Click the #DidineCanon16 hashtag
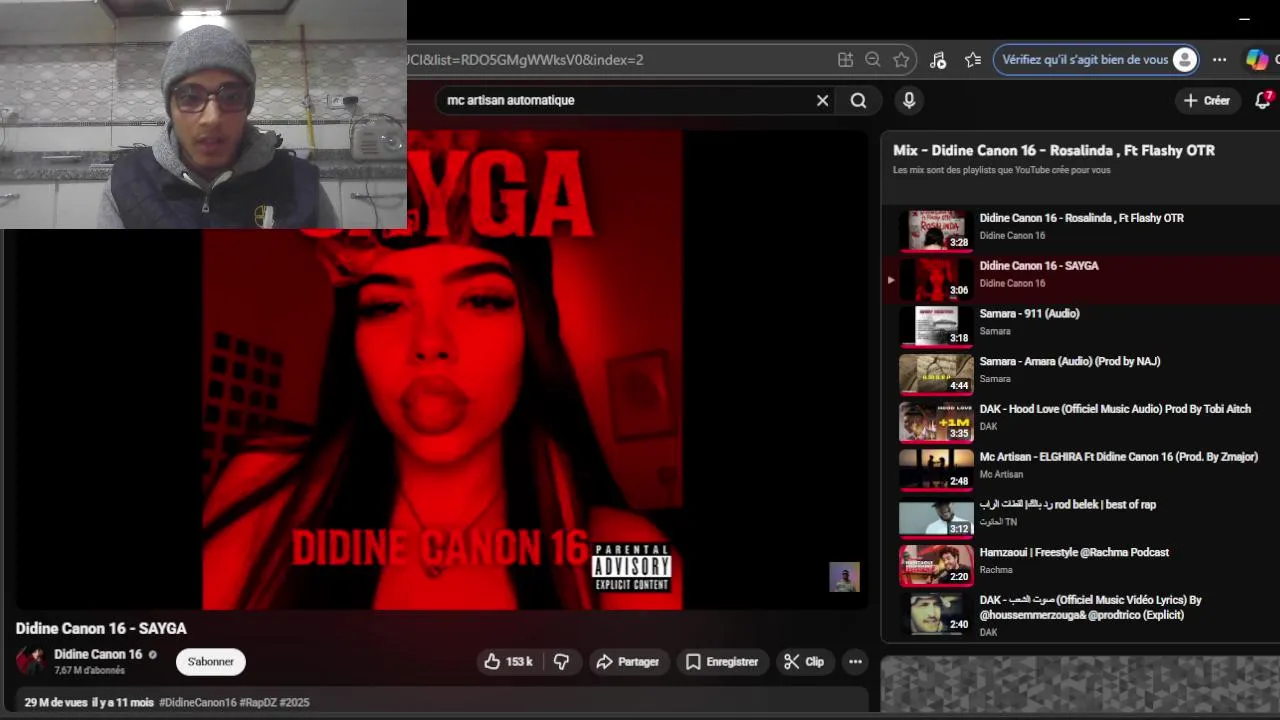This screenshot has height=720, width=1280. (198, 703)
